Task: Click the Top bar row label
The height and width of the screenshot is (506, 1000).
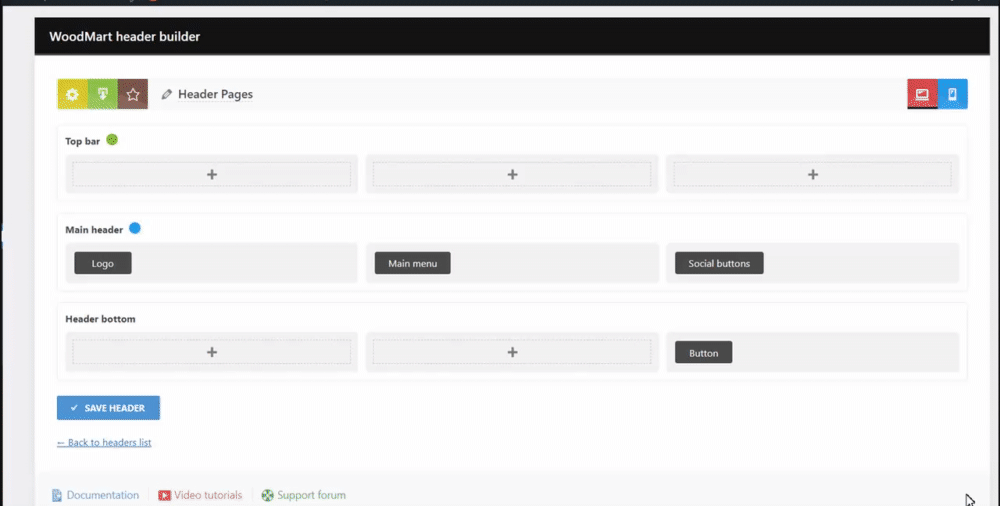Action: [x=82, y=141]
